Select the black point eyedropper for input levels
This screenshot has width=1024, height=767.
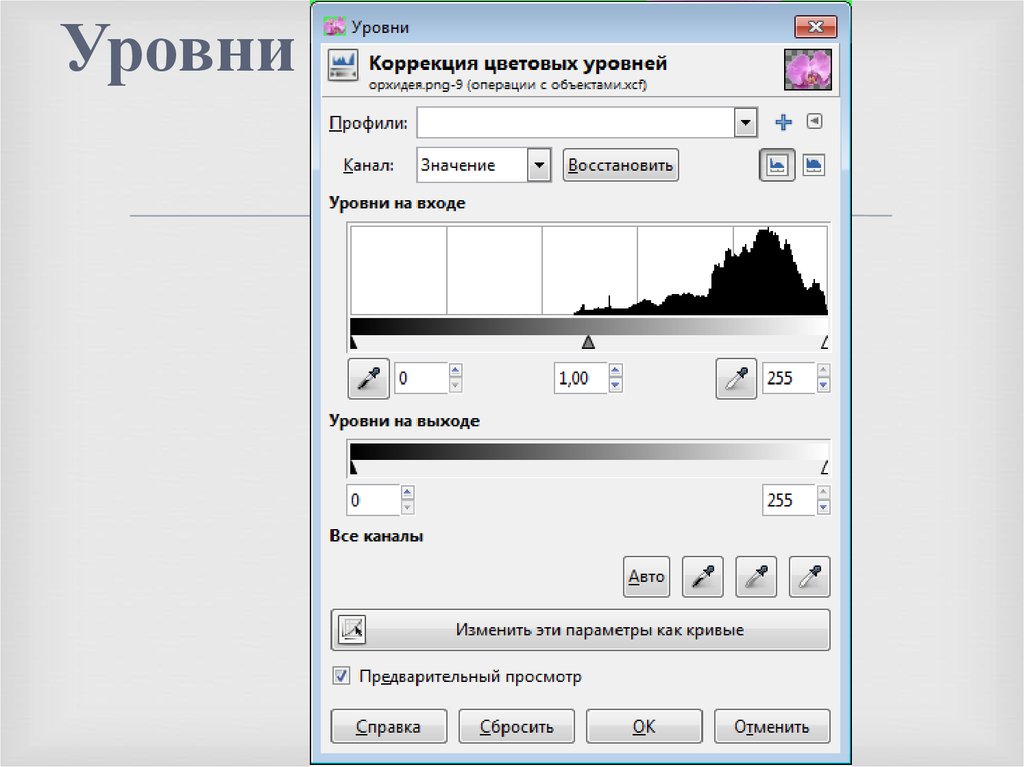click(368, 378)
